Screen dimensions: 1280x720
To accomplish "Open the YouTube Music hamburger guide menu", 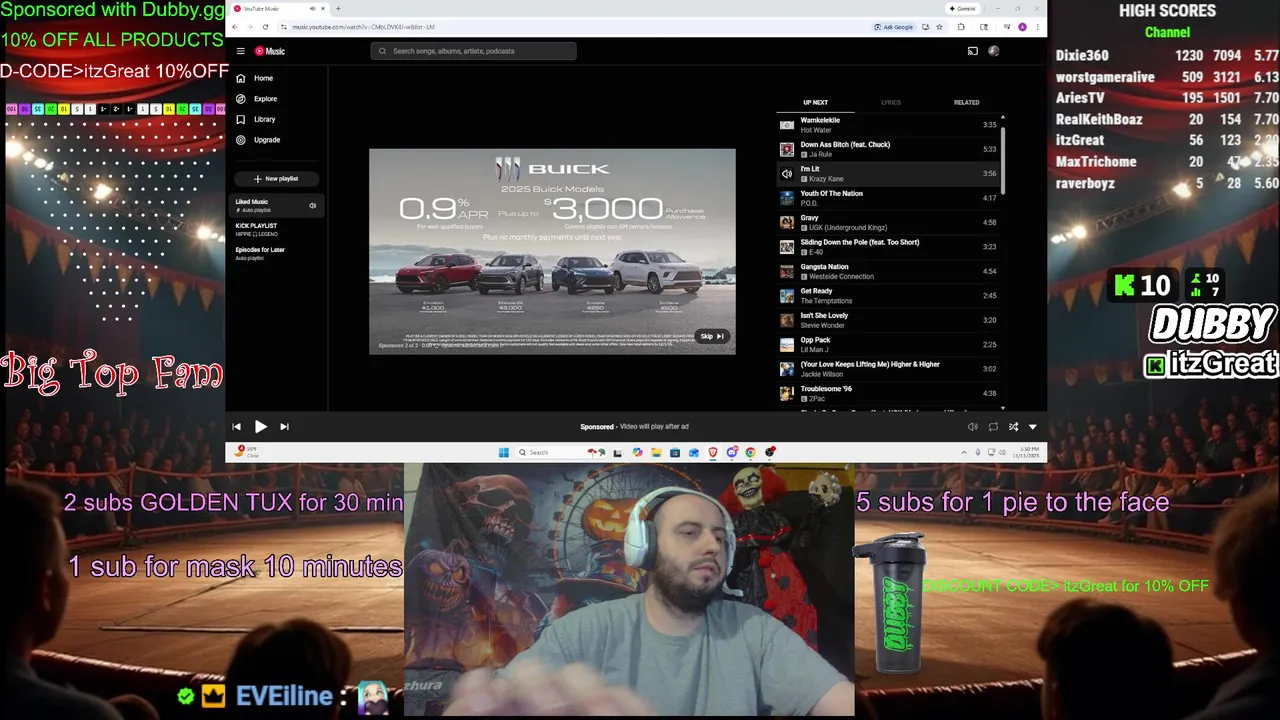I will click(x=240, y=51).
